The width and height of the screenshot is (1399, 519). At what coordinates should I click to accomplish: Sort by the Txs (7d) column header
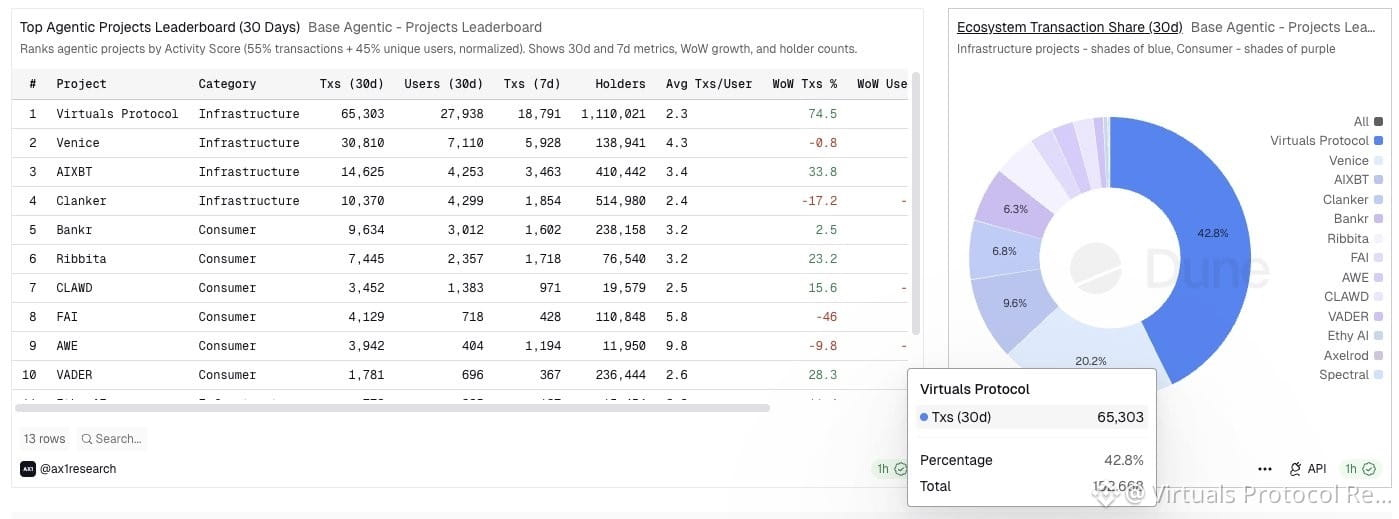coord(532,84)
